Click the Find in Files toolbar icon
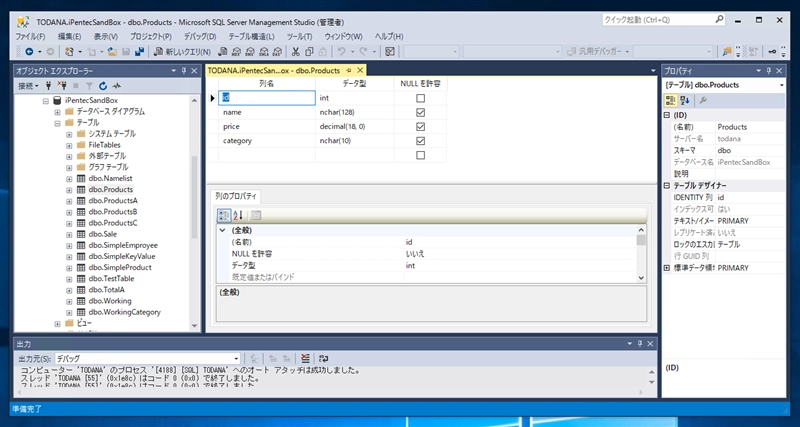The height and width of the screenshot is (427, 800). click(x=727, y=52)
